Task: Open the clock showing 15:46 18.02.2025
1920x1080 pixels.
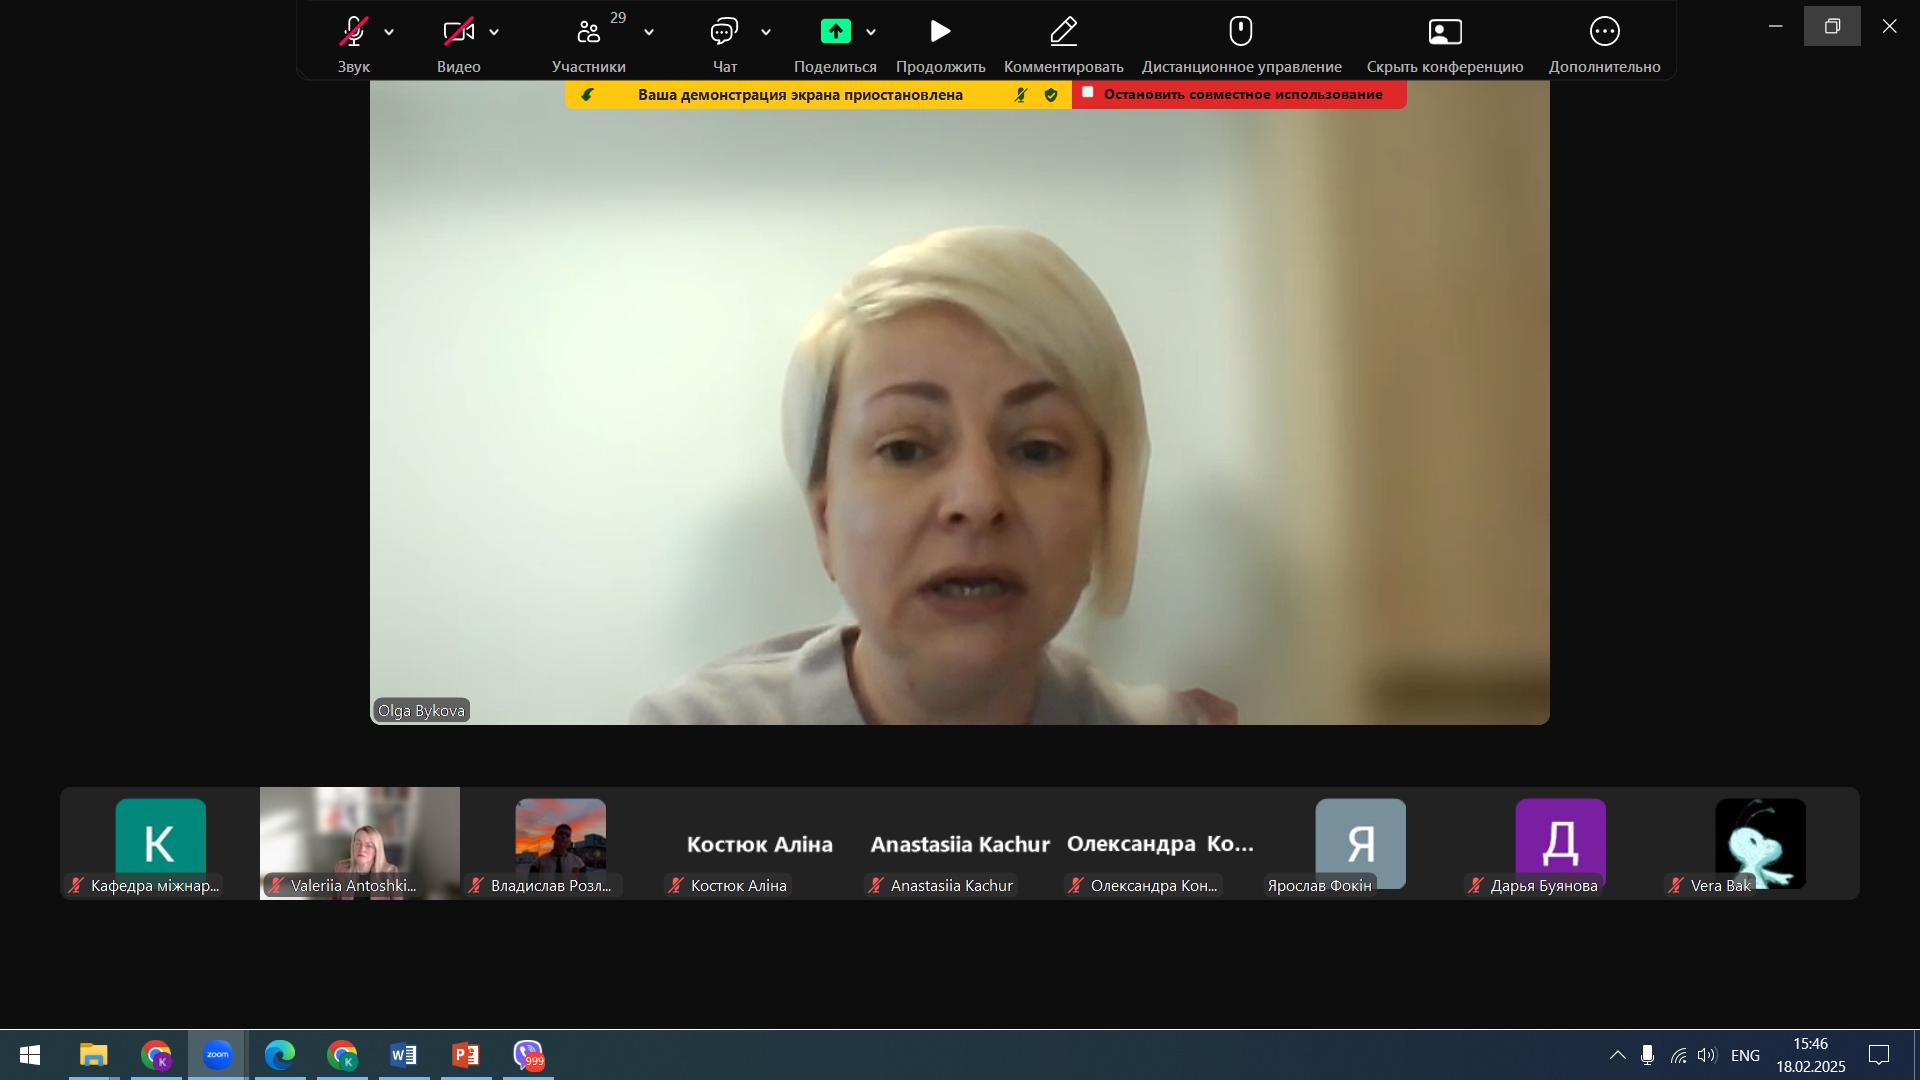Action: [1811, 1055]
